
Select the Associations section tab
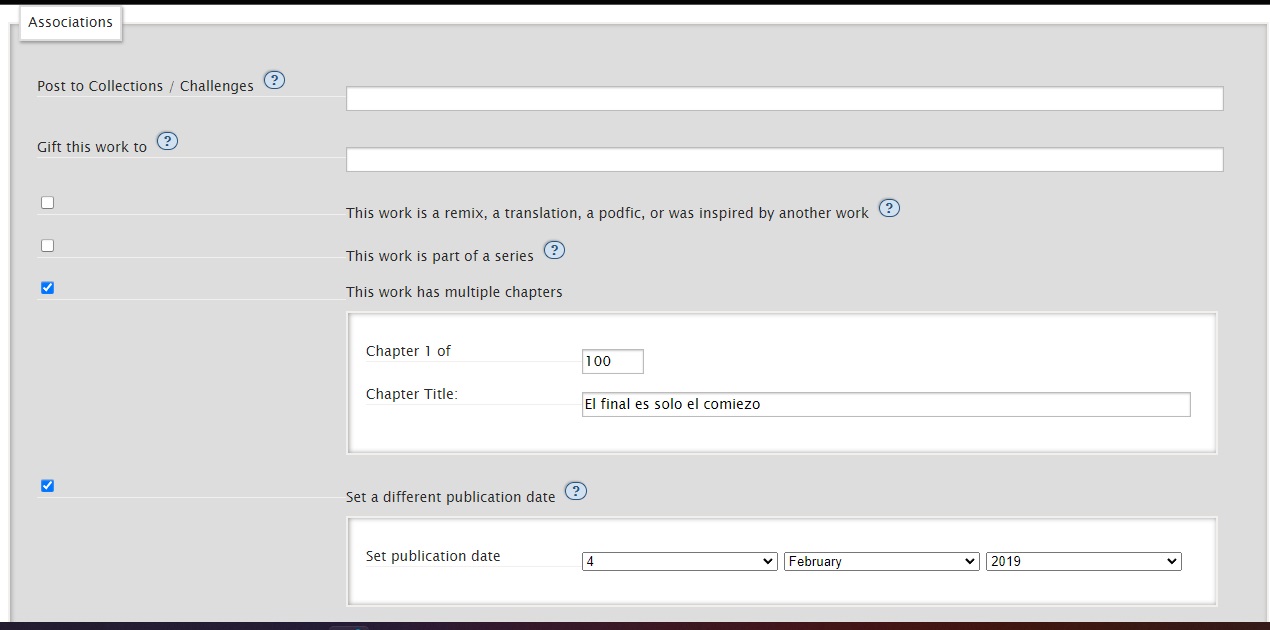tap(70, 22)
